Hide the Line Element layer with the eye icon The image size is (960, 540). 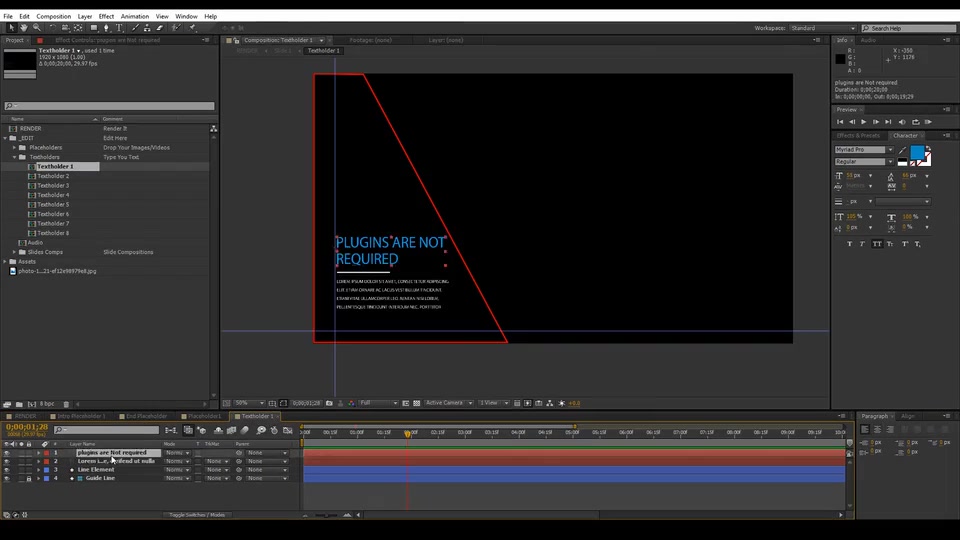pyautogui.click(x=7, y=470)
